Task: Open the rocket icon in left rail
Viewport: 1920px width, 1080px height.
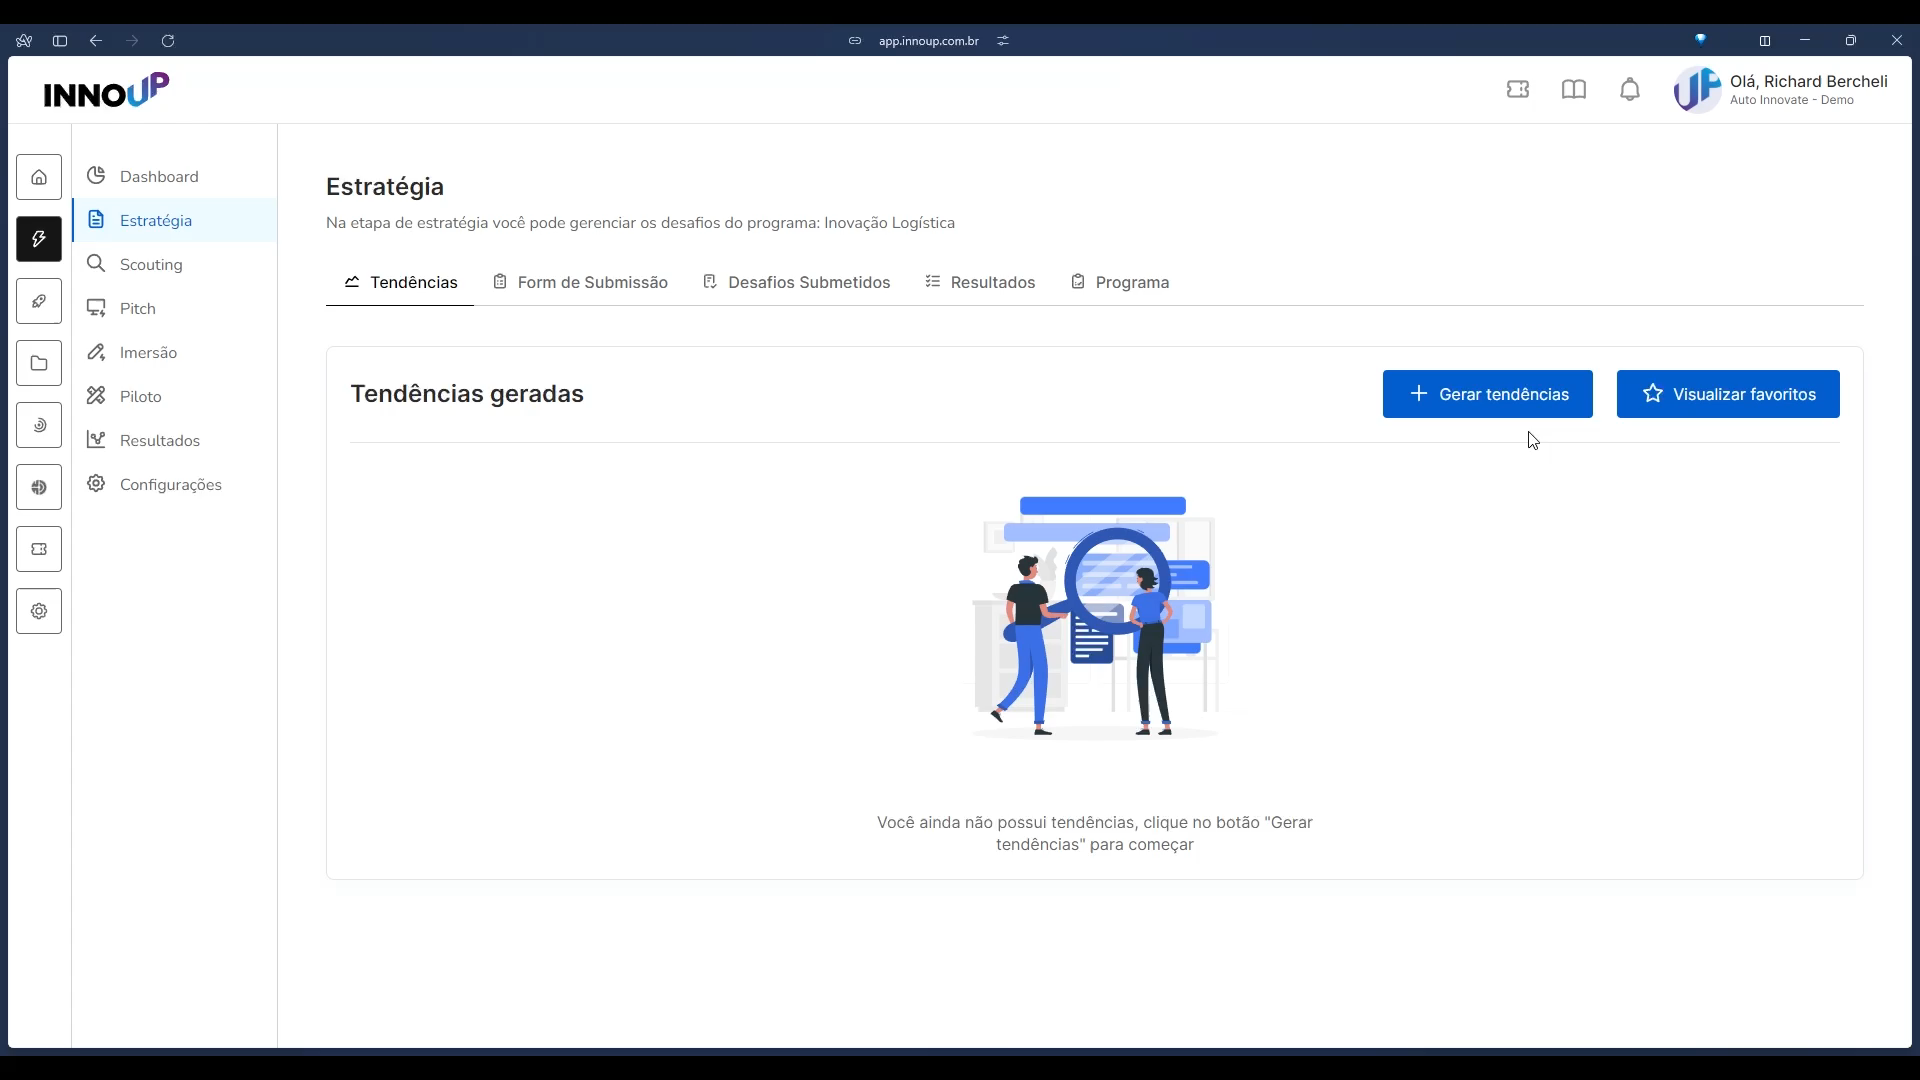Action: coord(39,301)
